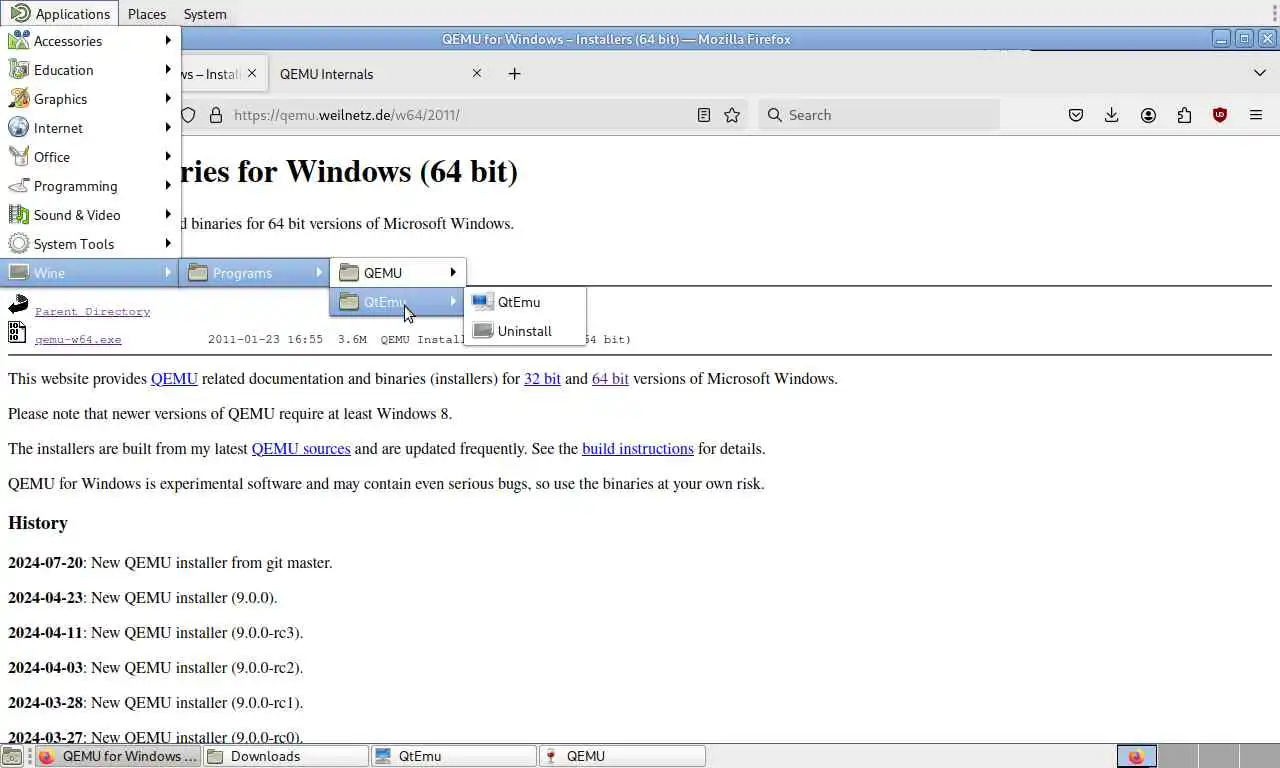Click the QEMU folder icon
This screenshot has width=1280, height=768.
click(349, 273)
